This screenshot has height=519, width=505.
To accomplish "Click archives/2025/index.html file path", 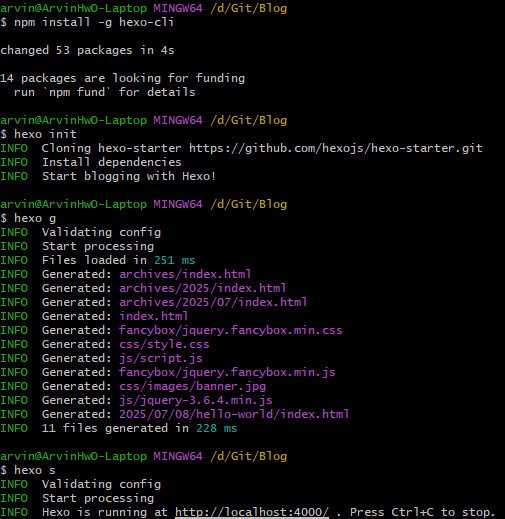I will point(203,288).
